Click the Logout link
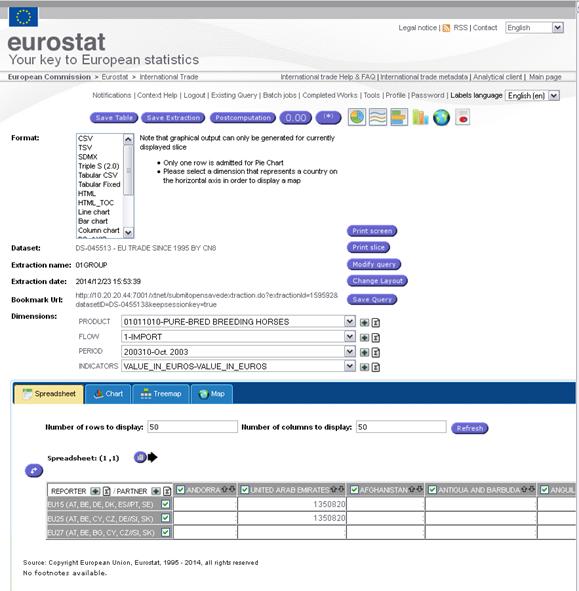 [x=195, y=95]
